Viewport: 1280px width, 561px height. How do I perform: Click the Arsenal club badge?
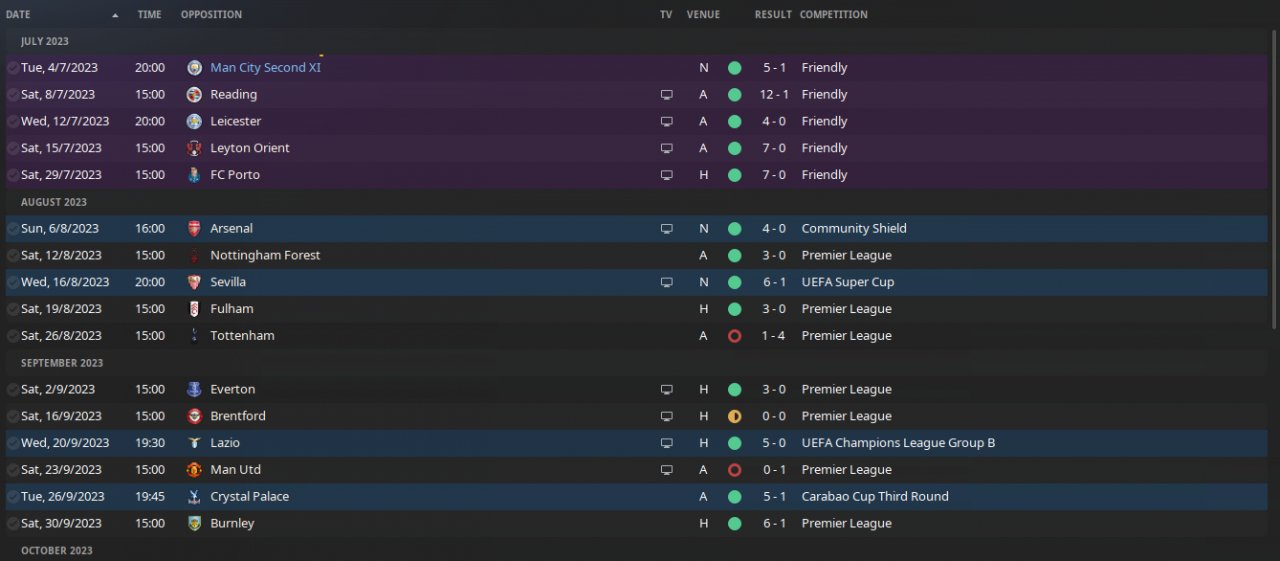coord(194,228)
